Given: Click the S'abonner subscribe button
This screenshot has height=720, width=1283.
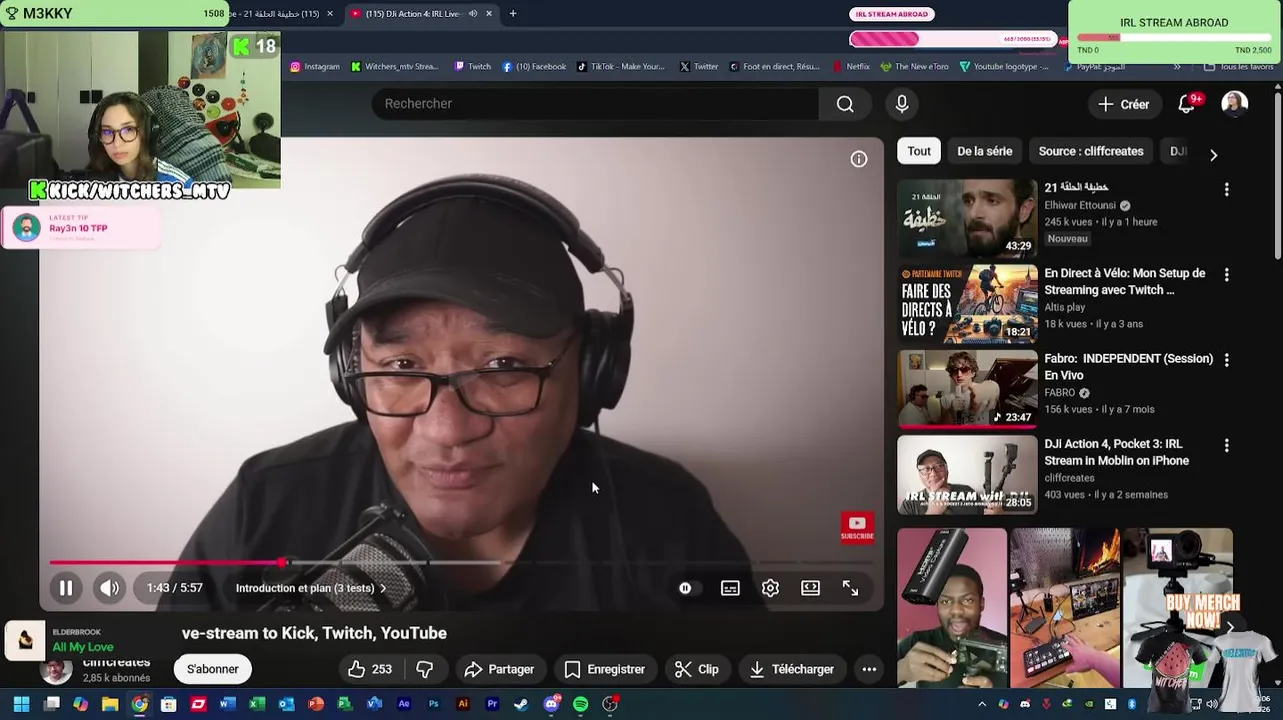Looking at the screenshot, I should pos(213,669).
